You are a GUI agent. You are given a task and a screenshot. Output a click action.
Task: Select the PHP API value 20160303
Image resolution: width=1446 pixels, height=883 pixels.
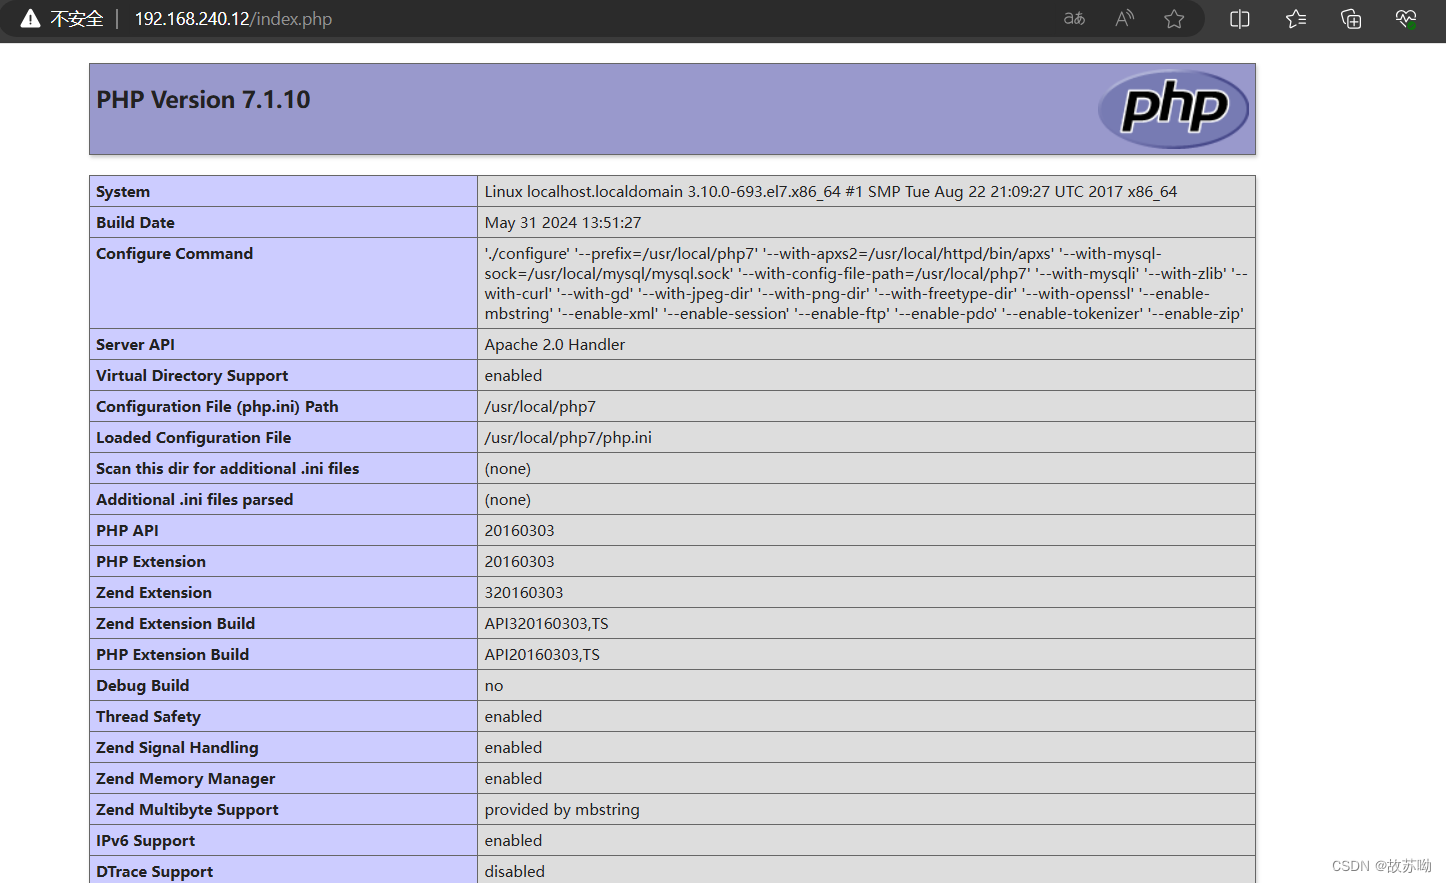click(x=519, y=531)
